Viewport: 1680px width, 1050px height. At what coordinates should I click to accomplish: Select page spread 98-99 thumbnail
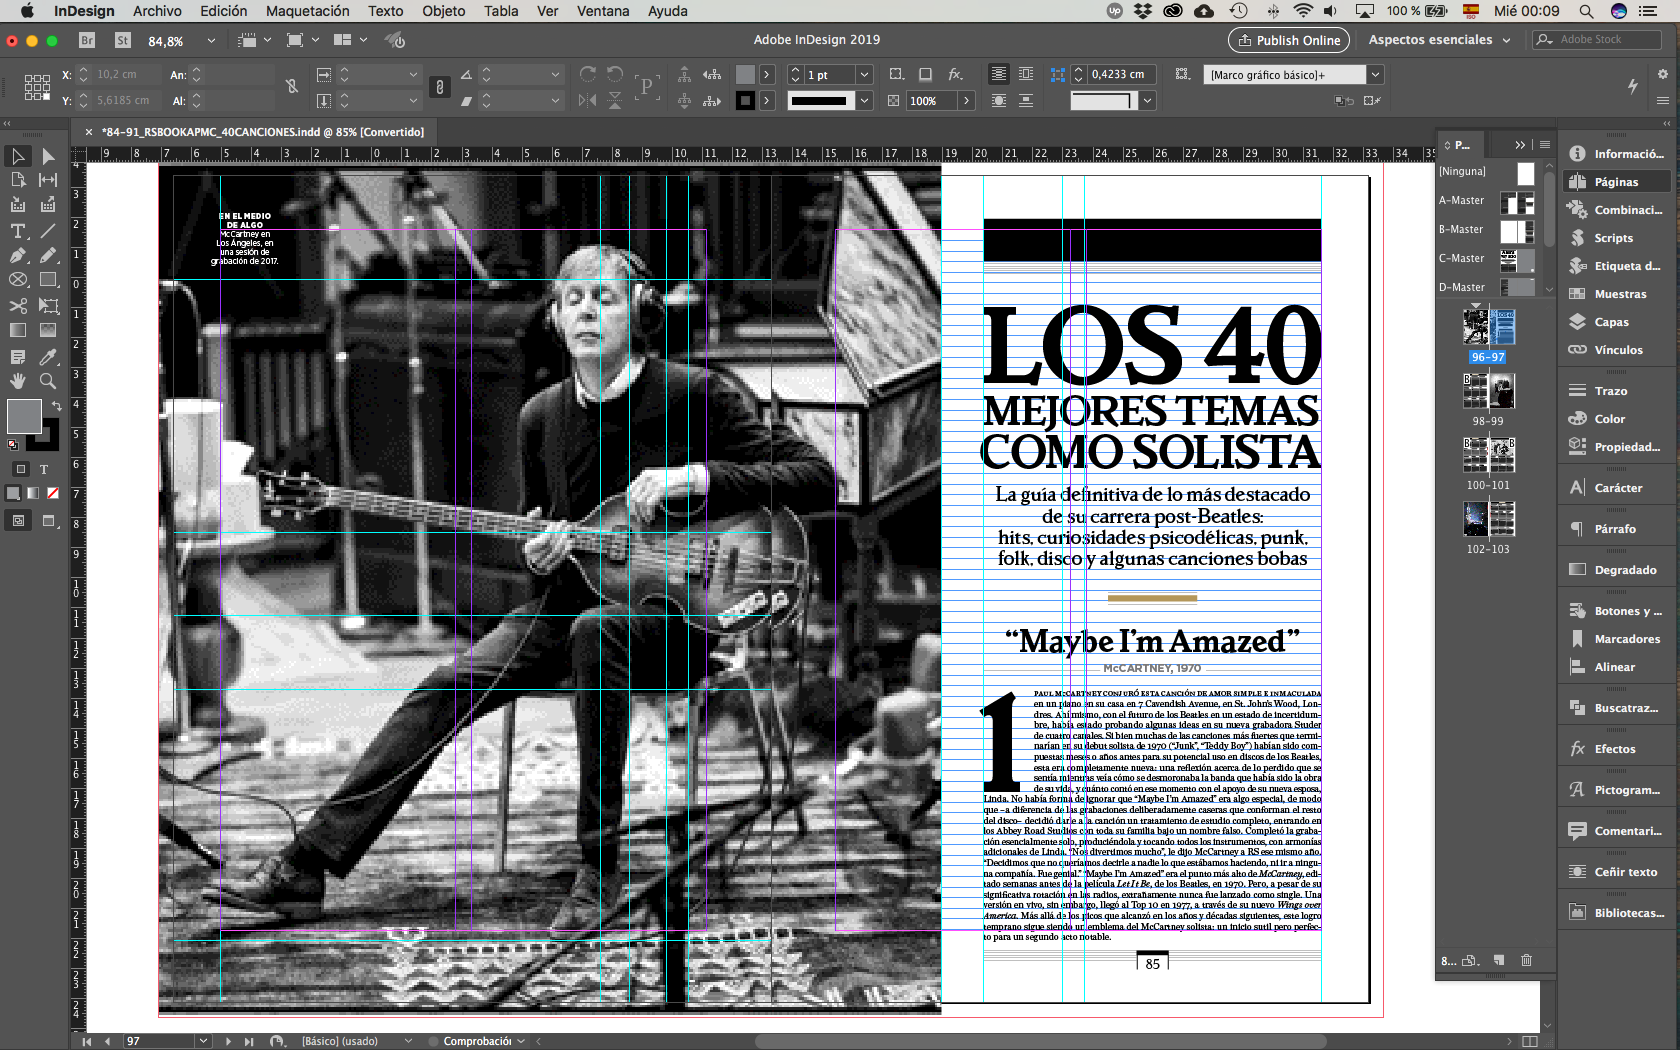[x=1488, y=391]
